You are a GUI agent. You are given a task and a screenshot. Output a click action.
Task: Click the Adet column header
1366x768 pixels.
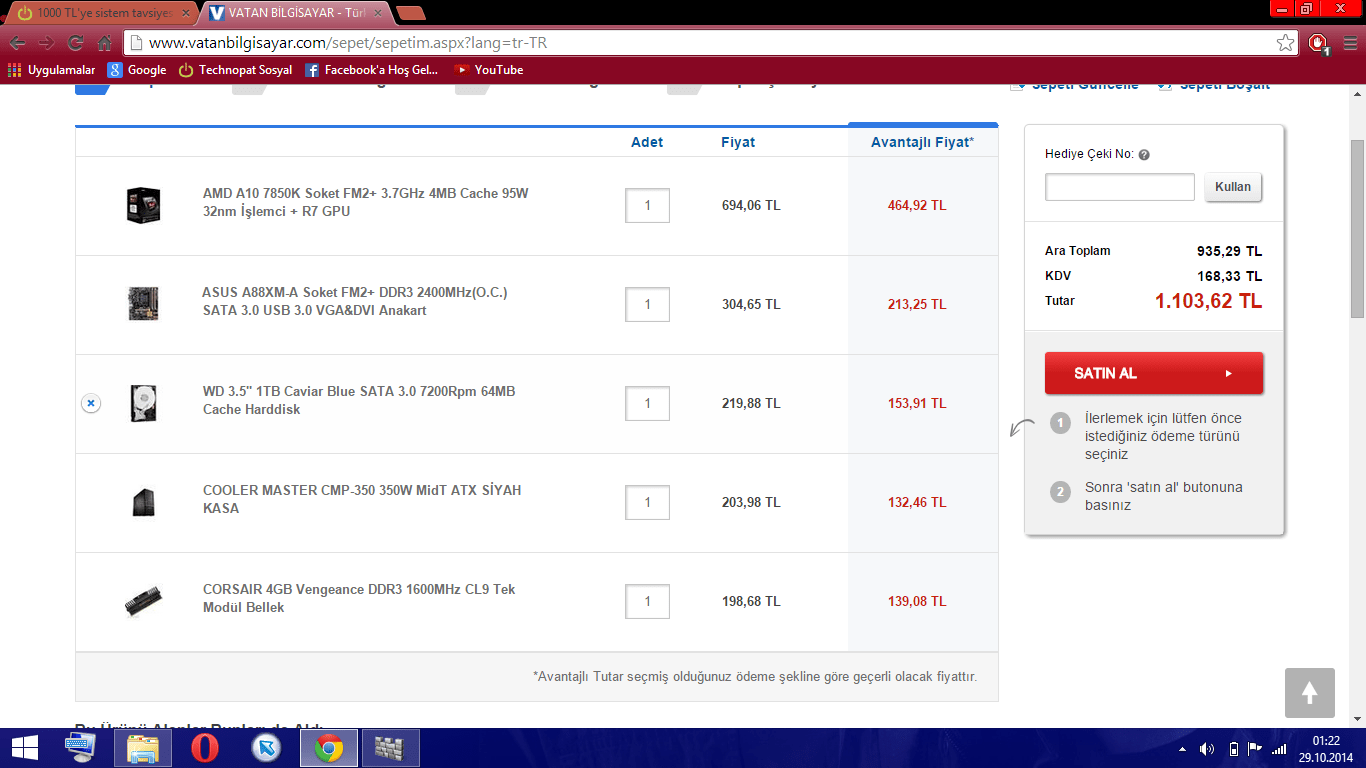[x=647, y=142]
